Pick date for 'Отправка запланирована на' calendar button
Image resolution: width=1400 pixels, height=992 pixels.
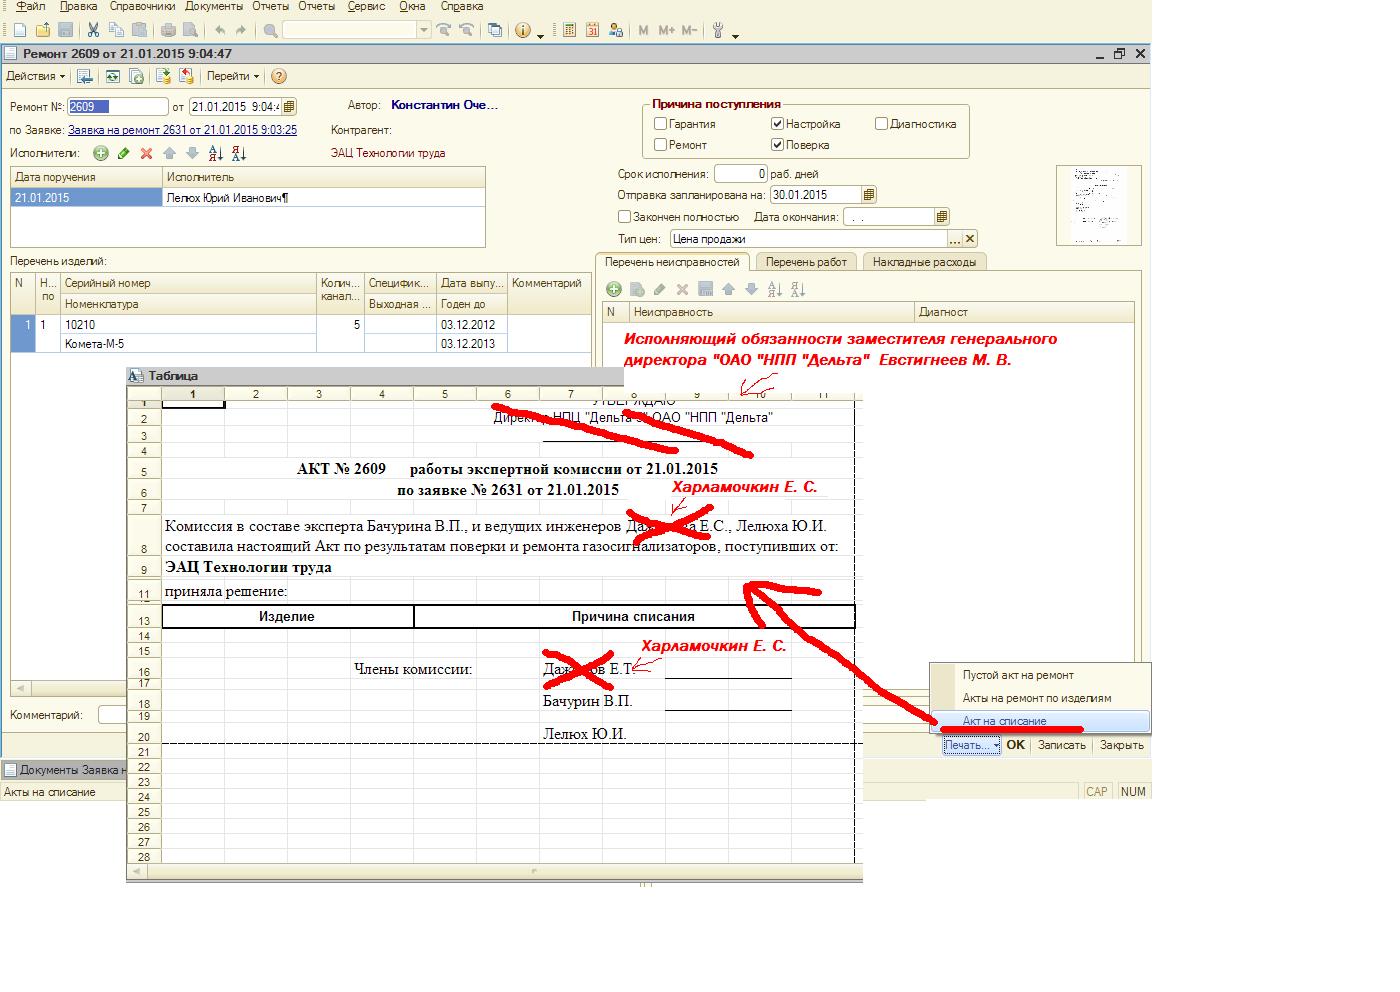pyautogui.click(x=868, y=195)
